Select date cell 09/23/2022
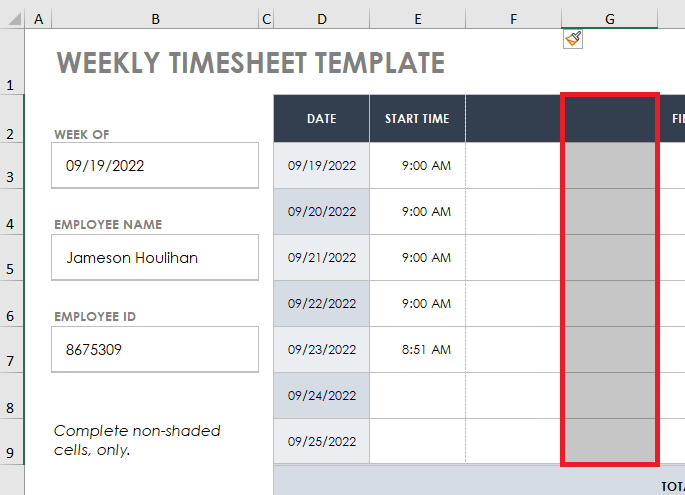Screen dimensions: 685x495 [x=322, y=350]
